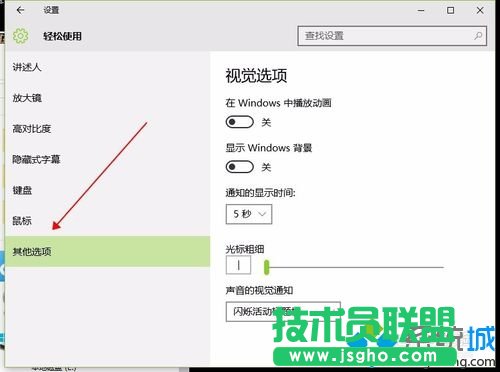Click the 轻松使用 title text
This screenshot has width=500, height=372.
pyautogui.click(x=62, y=36)
